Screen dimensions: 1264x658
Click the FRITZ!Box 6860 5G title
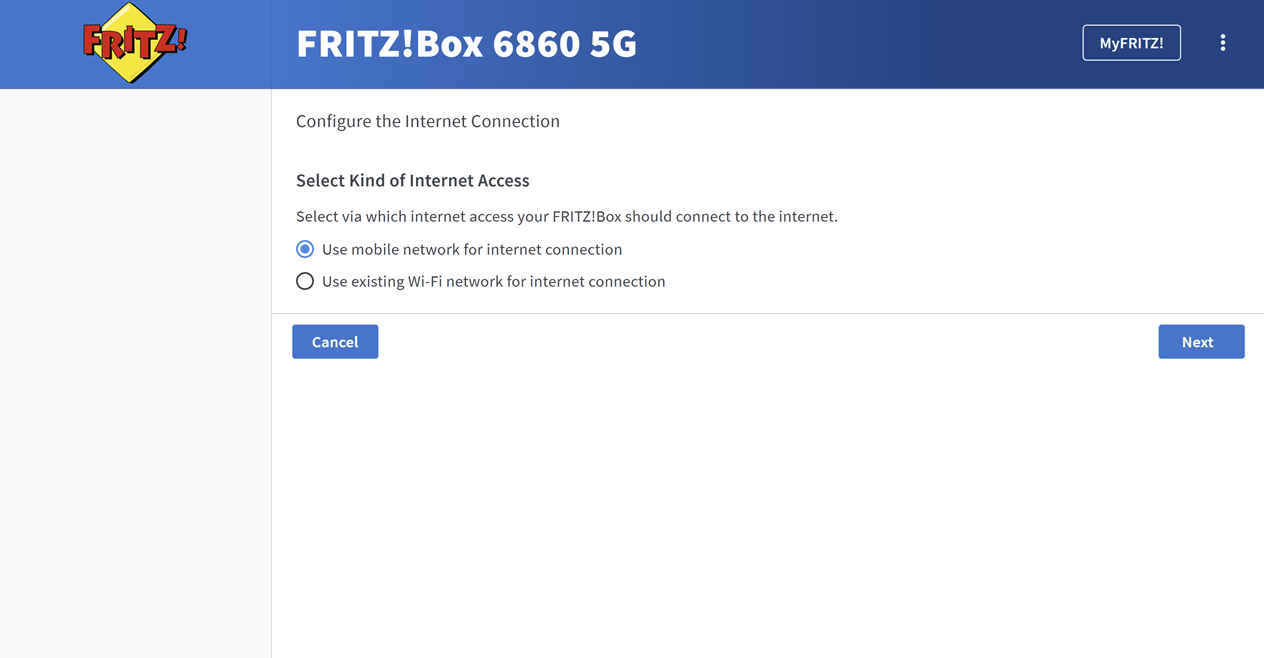click(x=466, y=44)
